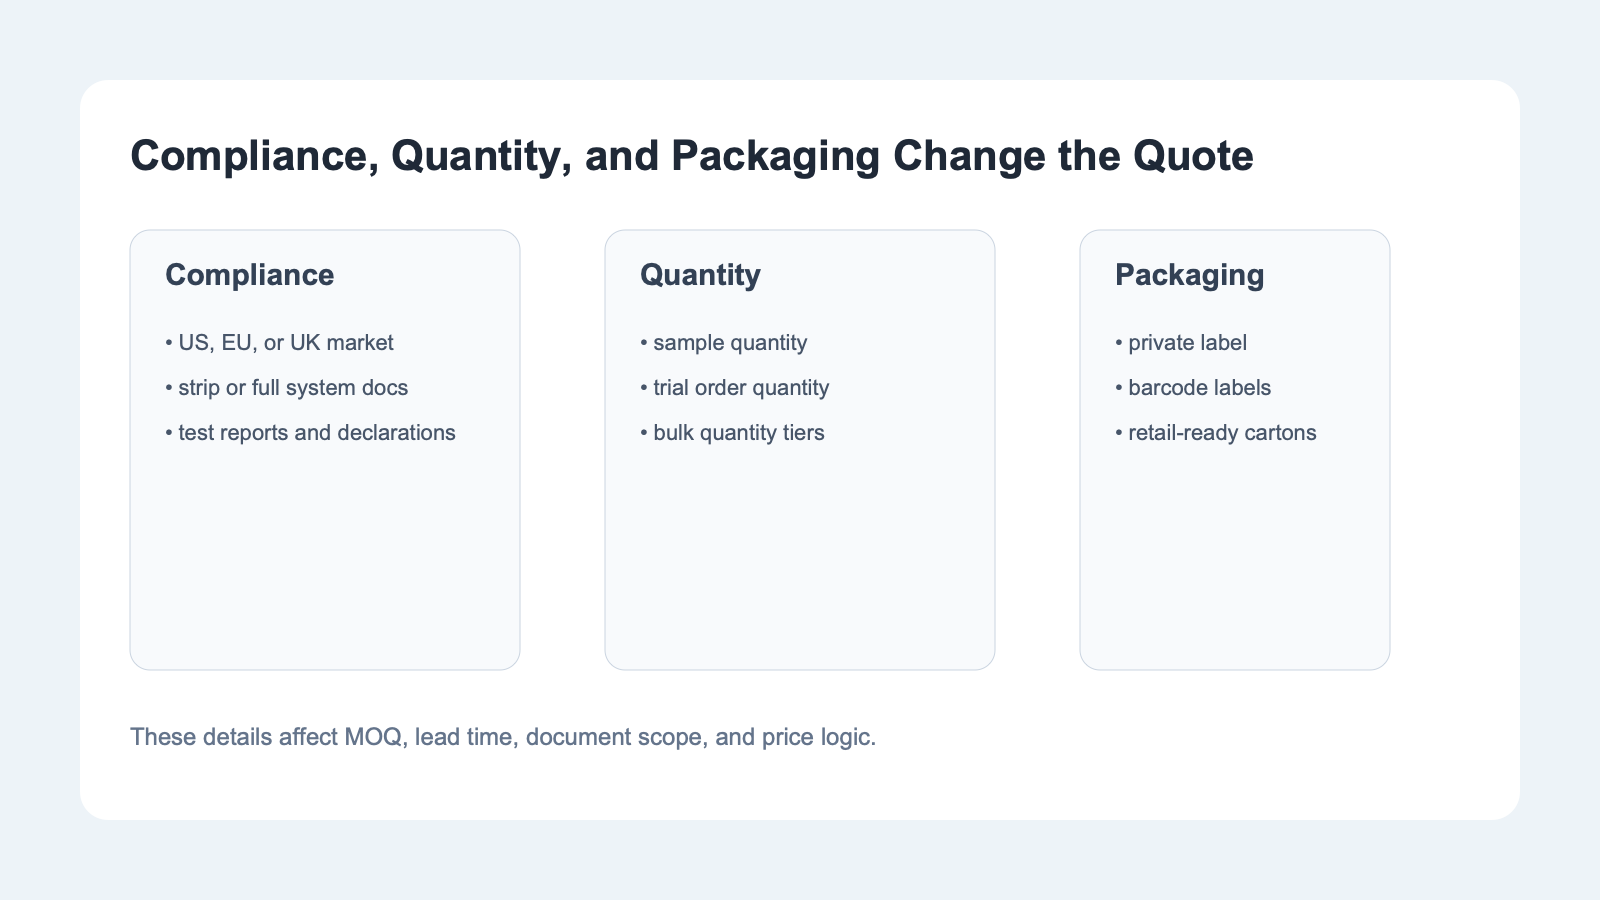Select the Quantity card heading

(700, 275)
